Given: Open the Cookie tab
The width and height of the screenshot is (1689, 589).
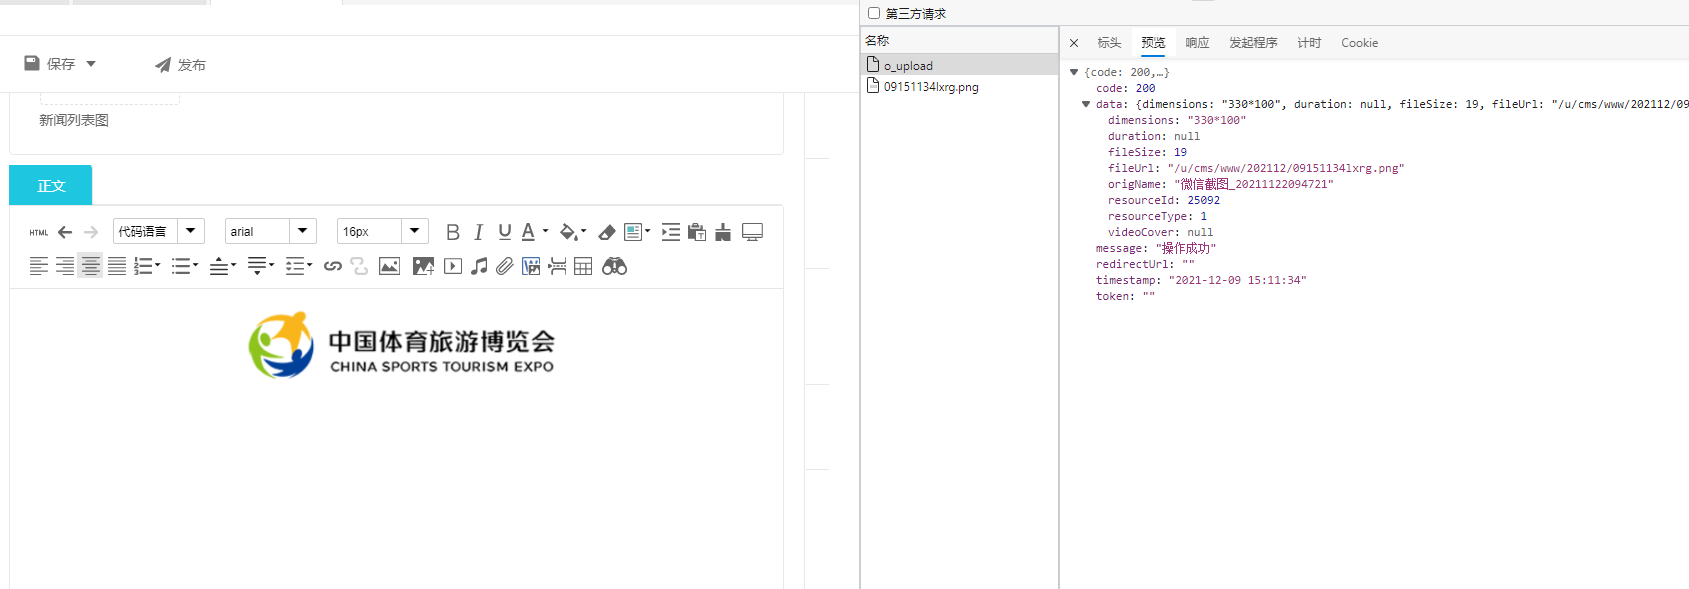Looking at the screenshot, I should tap(1359, 43).
